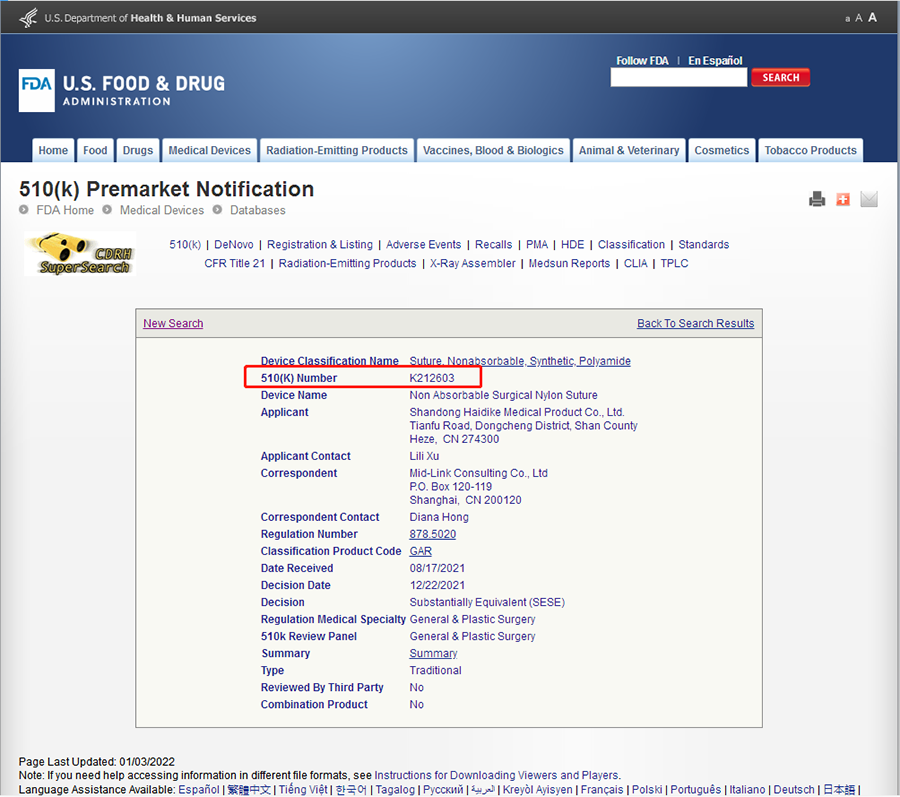Open the CLIA link

click(x=635, y=263)
